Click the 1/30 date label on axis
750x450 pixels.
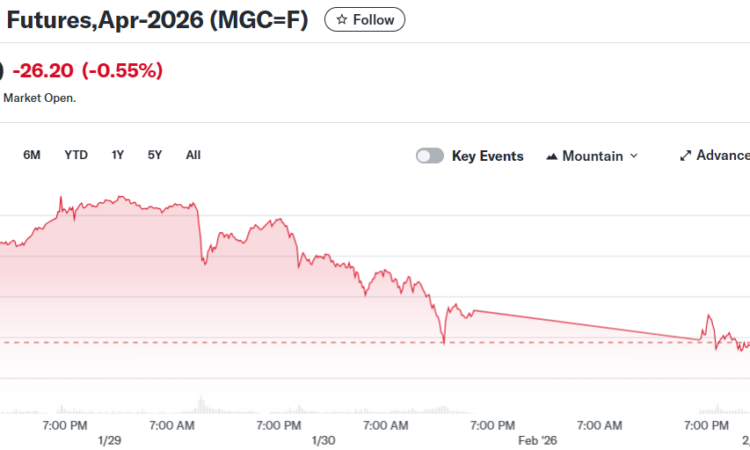point(323,440)
